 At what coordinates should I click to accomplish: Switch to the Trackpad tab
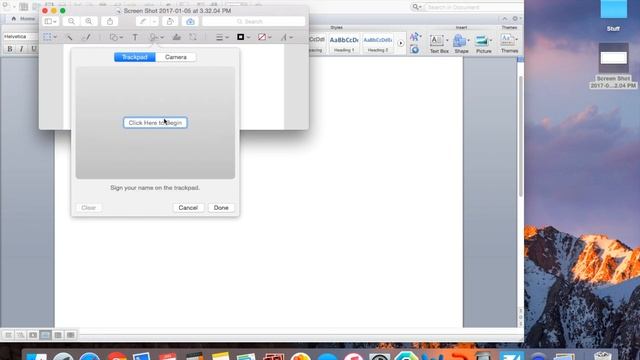135,57
